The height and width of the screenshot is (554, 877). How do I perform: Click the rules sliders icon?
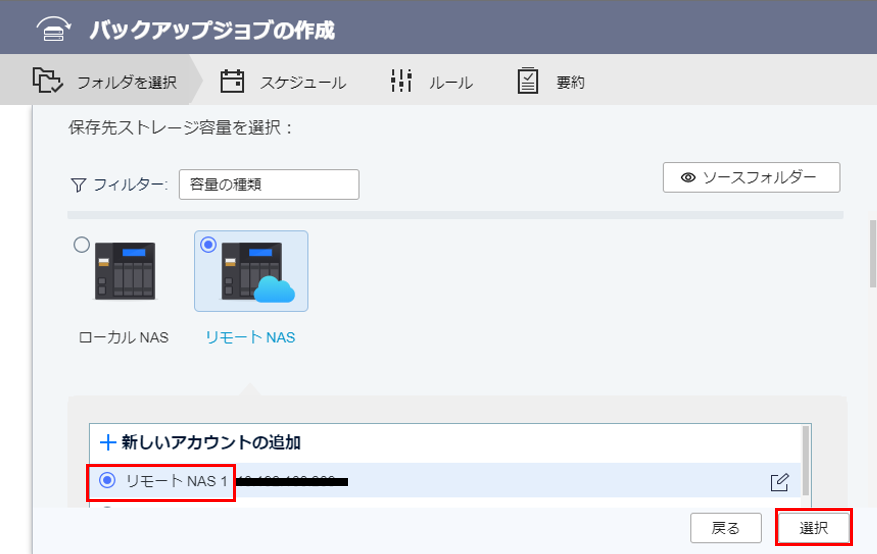[401, 81]
